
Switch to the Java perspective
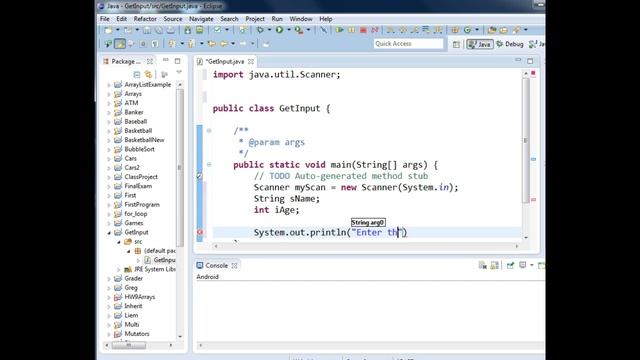coord(480,44)
